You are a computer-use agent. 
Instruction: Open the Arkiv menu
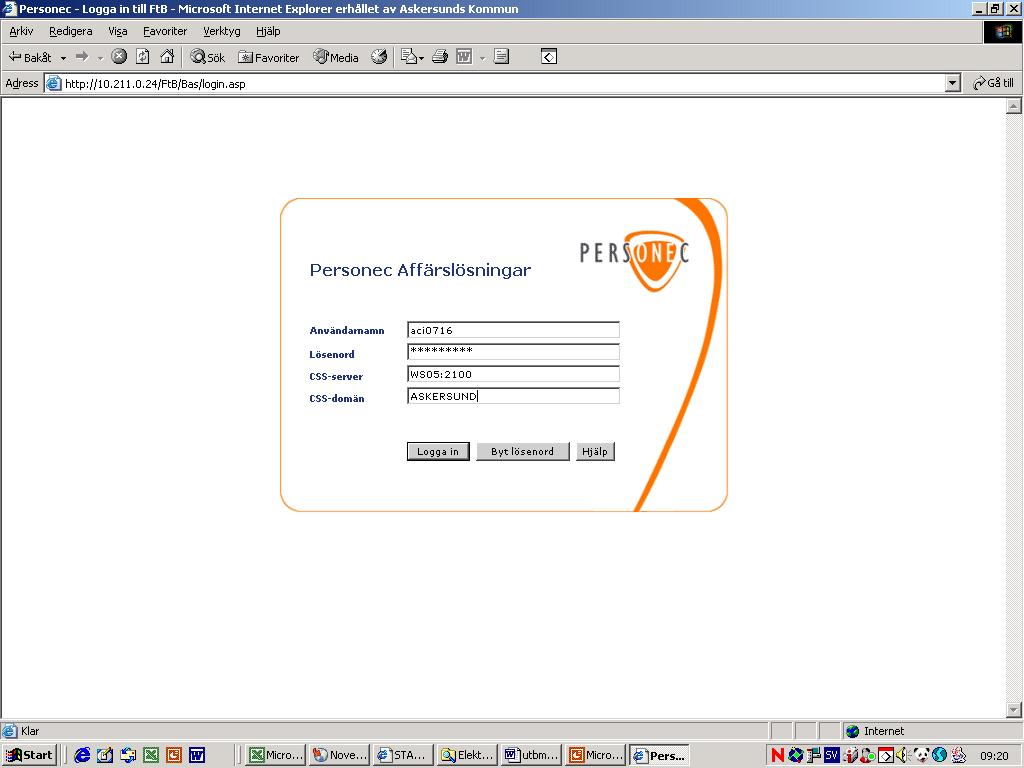point(21,31)
